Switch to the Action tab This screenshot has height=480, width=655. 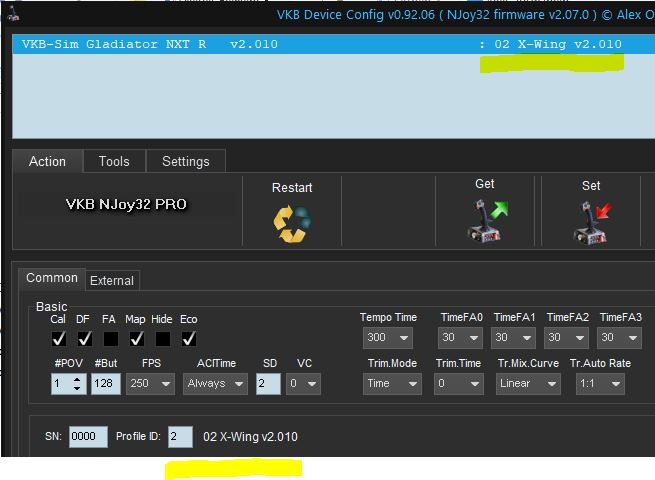(47, 161)
